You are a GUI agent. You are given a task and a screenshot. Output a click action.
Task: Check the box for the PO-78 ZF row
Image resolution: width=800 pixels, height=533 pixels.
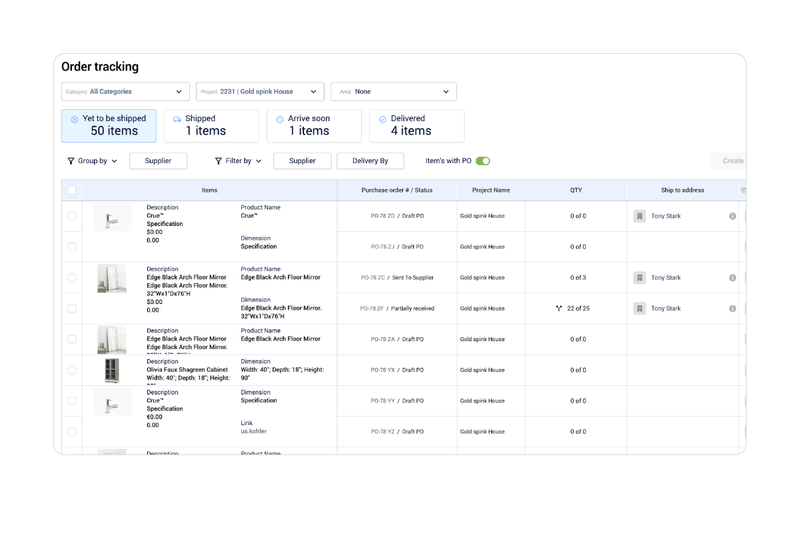pos(72,308)
